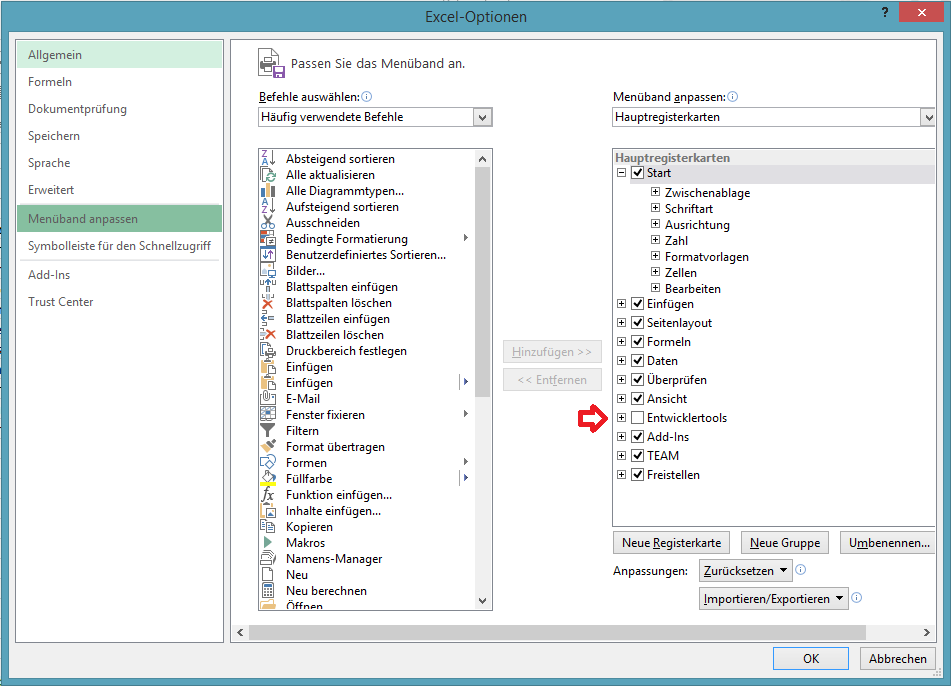The width and height of the screenshot is (951, 686).
Task: Click the horizontal scrollbar right arrow
Action: coord(927,632)
